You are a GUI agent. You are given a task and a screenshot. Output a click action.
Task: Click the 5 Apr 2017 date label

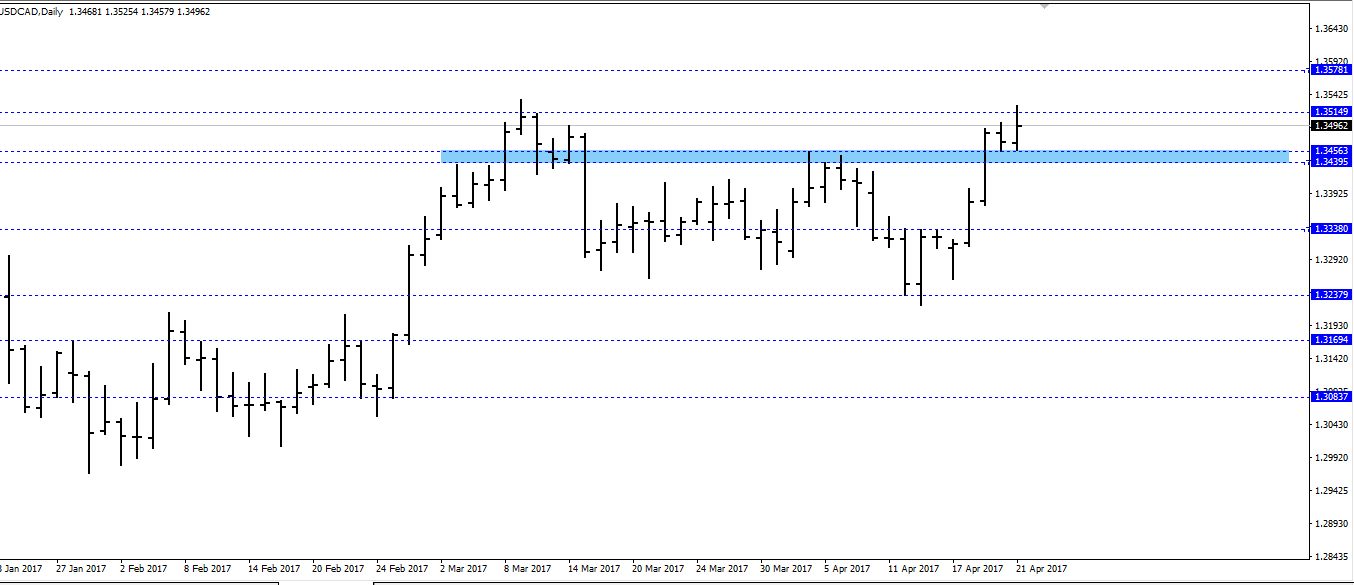(848, 569)
